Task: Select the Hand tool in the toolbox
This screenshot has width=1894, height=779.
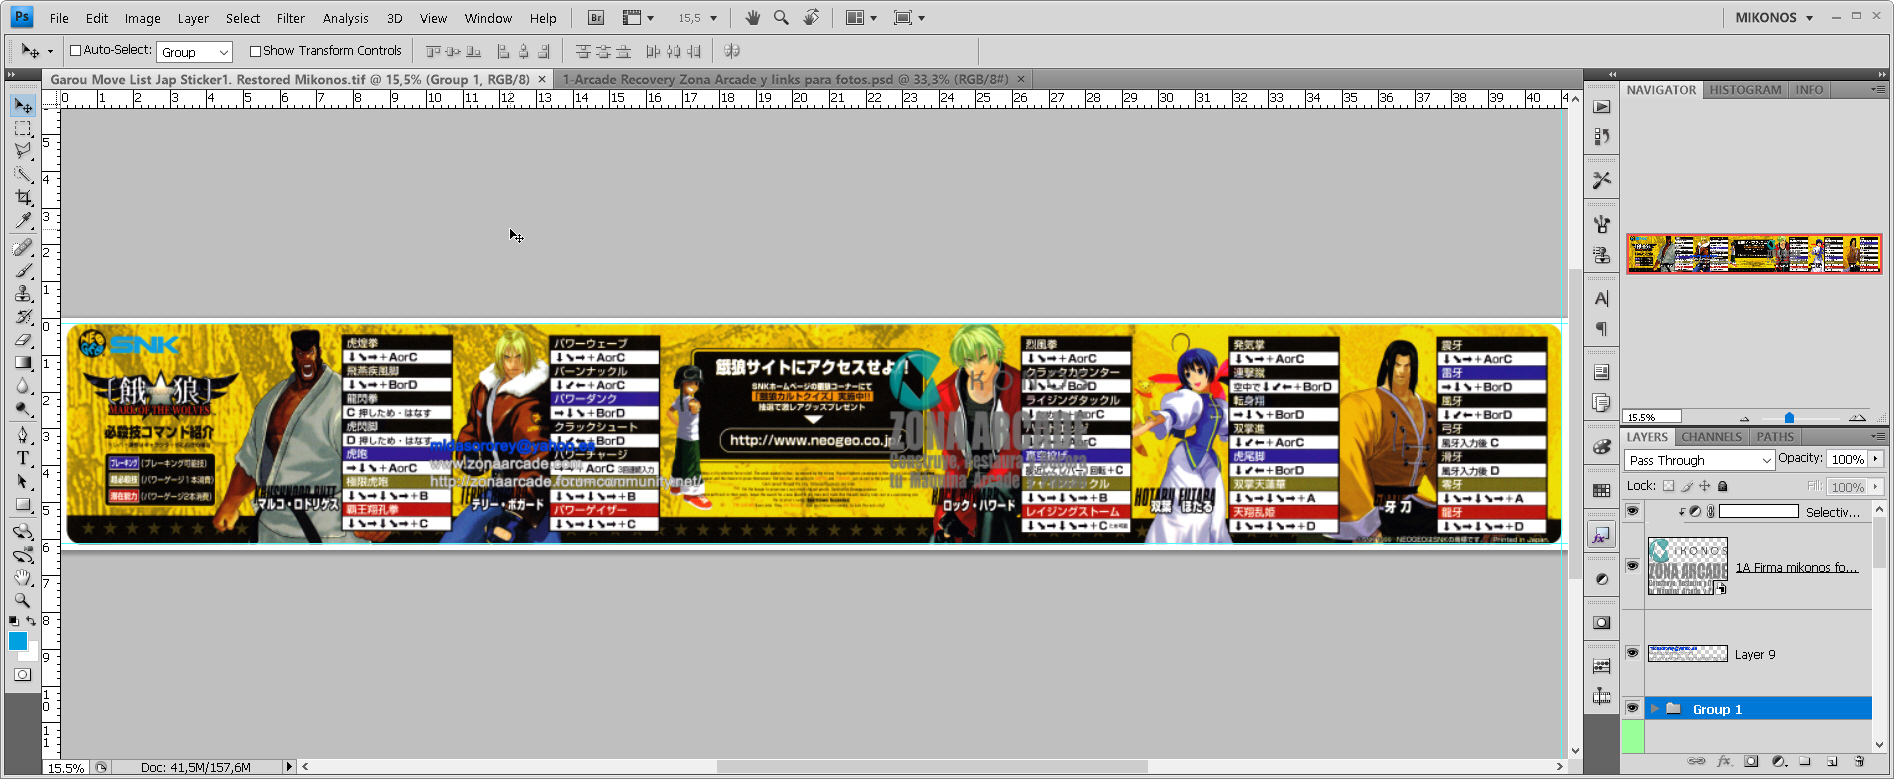Action: [23, 577]
